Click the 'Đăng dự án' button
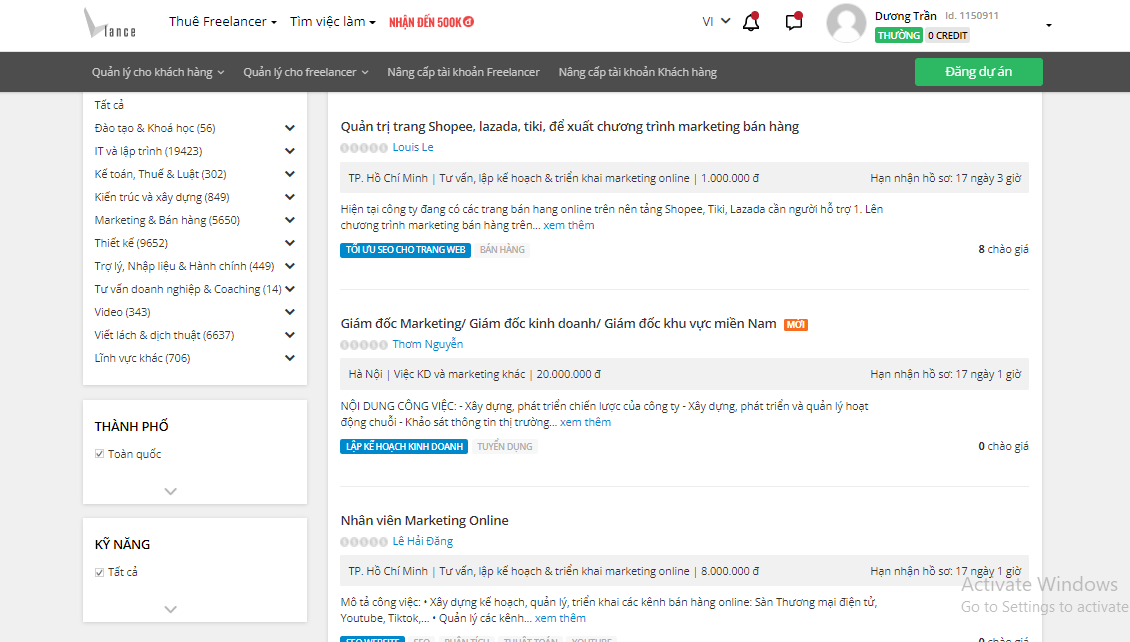Image resolution: width=1130 pixels, height=642 pixels. [x=978, y=72]
